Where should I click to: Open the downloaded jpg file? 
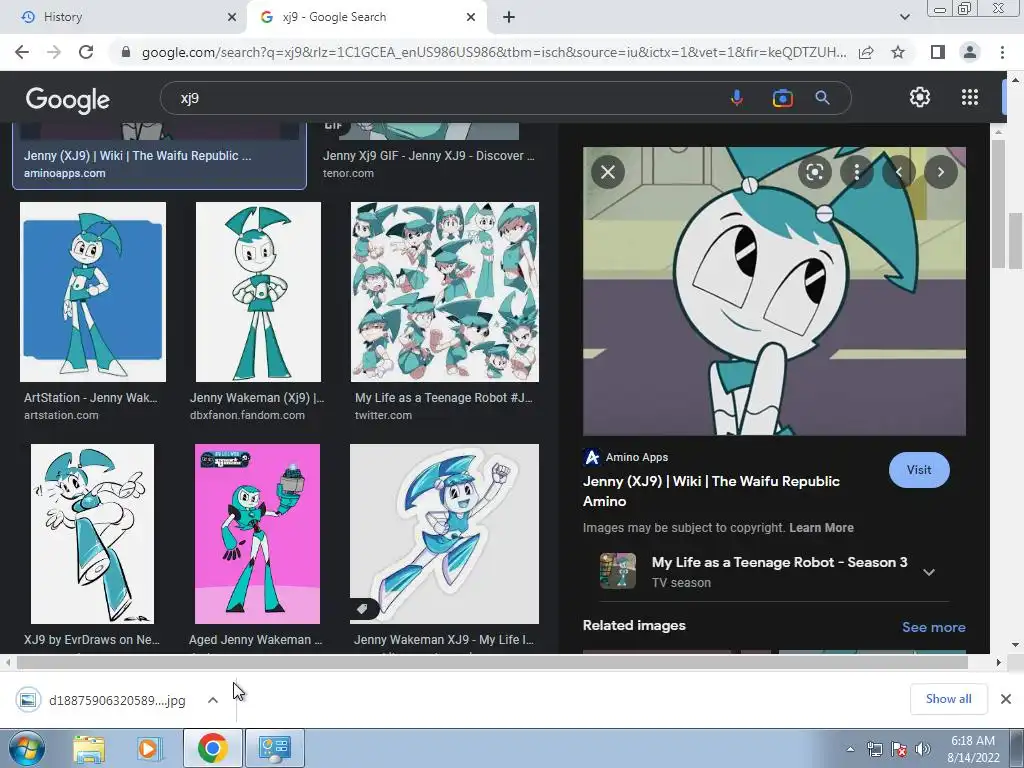click(104, 700)
